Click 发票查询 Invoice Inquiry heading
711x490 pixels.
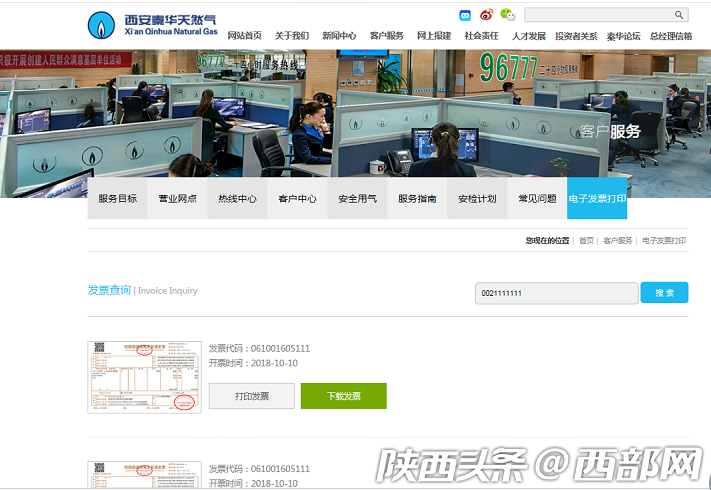pos(142,290)
